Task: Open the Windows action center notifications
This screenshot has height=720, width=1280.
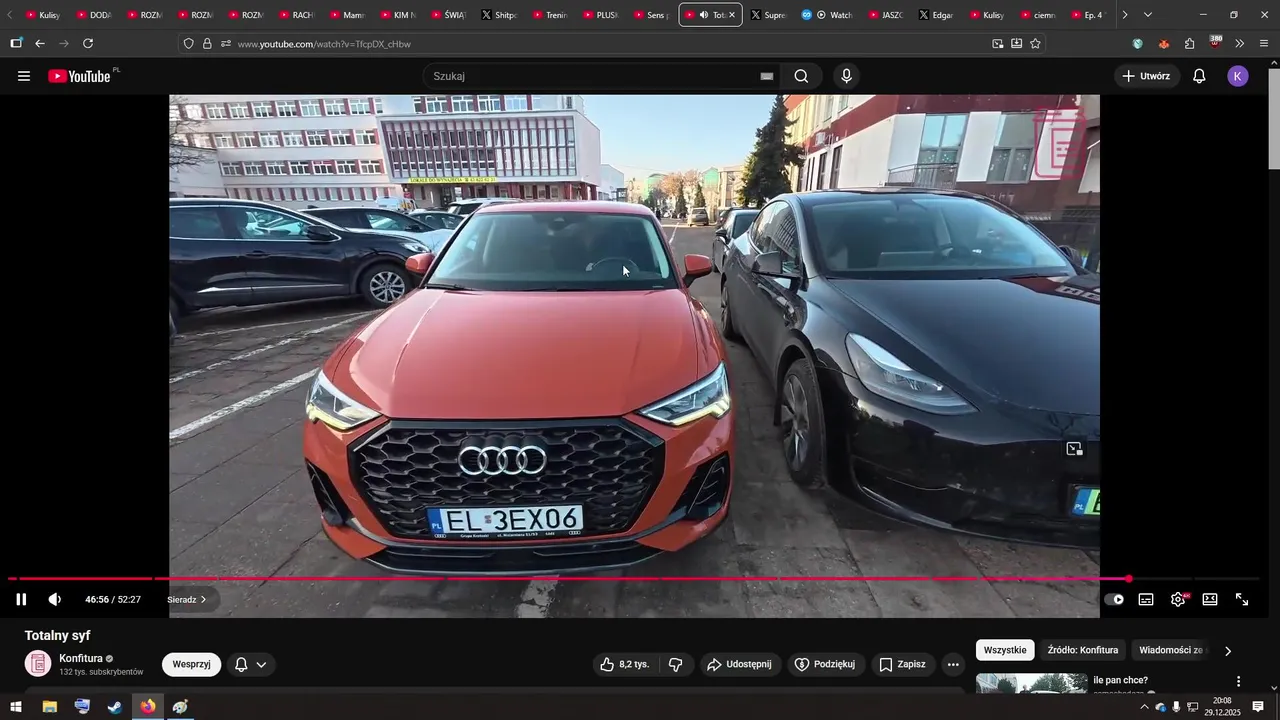Action: coord(1258,707)
